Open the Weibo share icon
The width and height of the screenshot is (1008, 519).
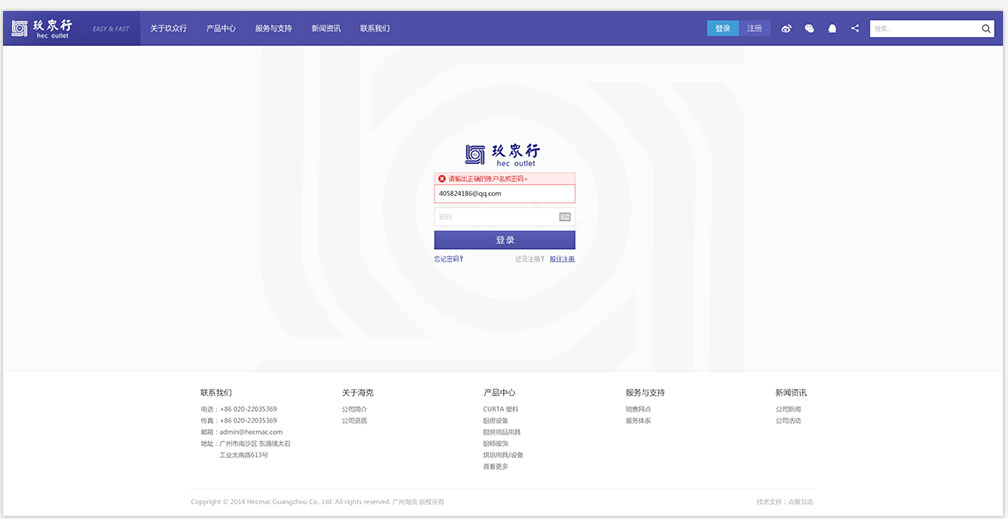click(x=786, y=28)
